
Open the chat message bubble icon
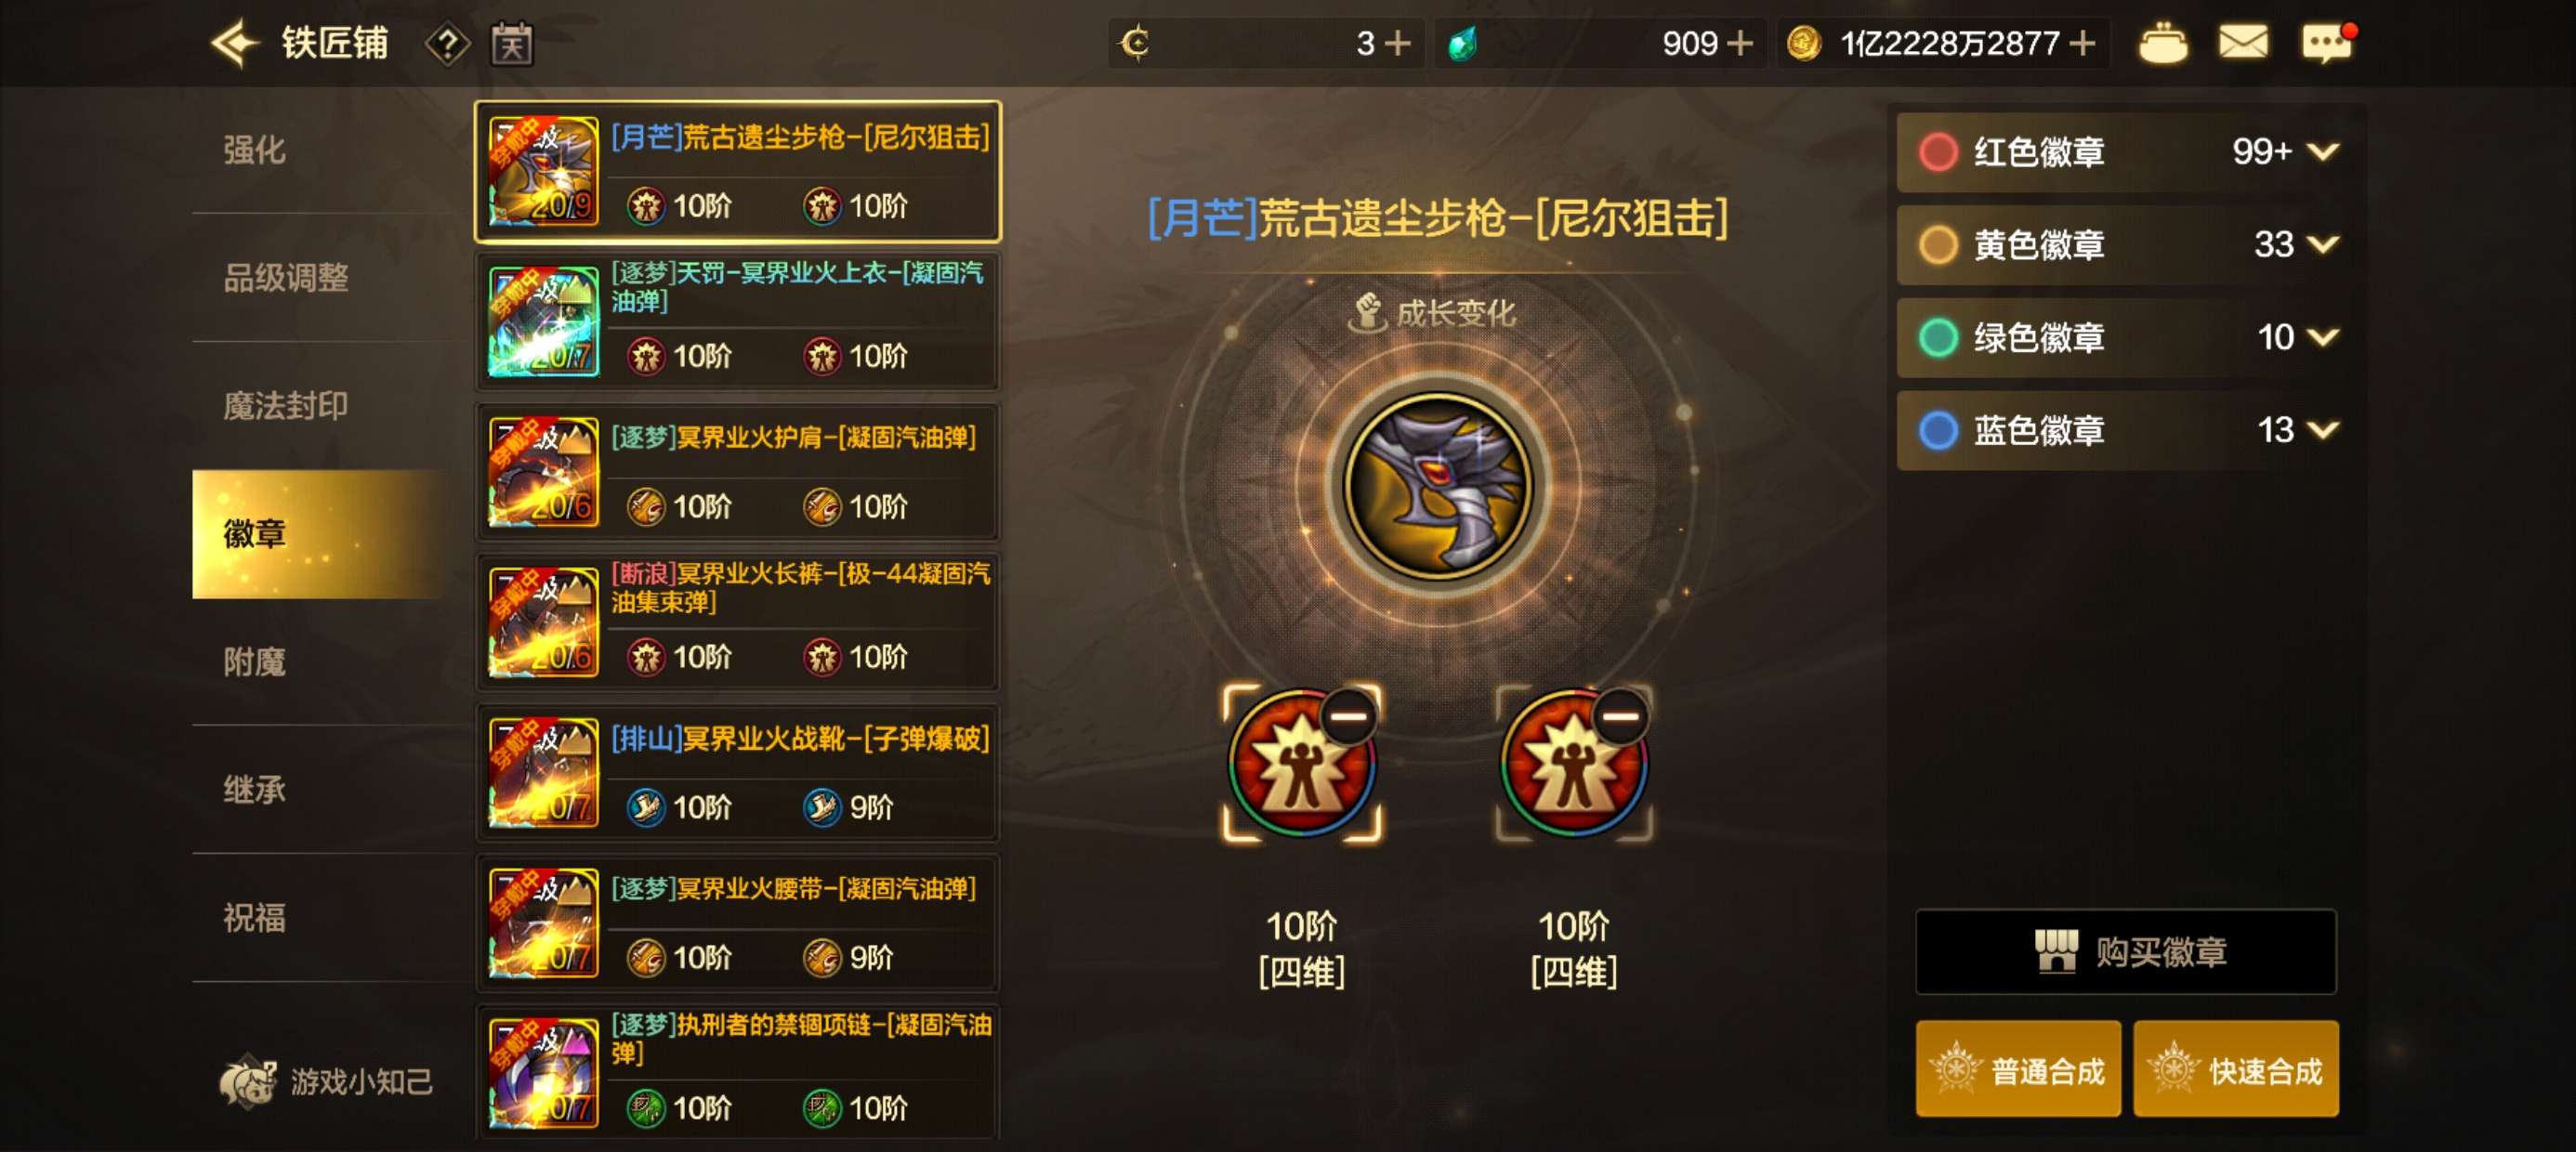(x=2327, y=43)
